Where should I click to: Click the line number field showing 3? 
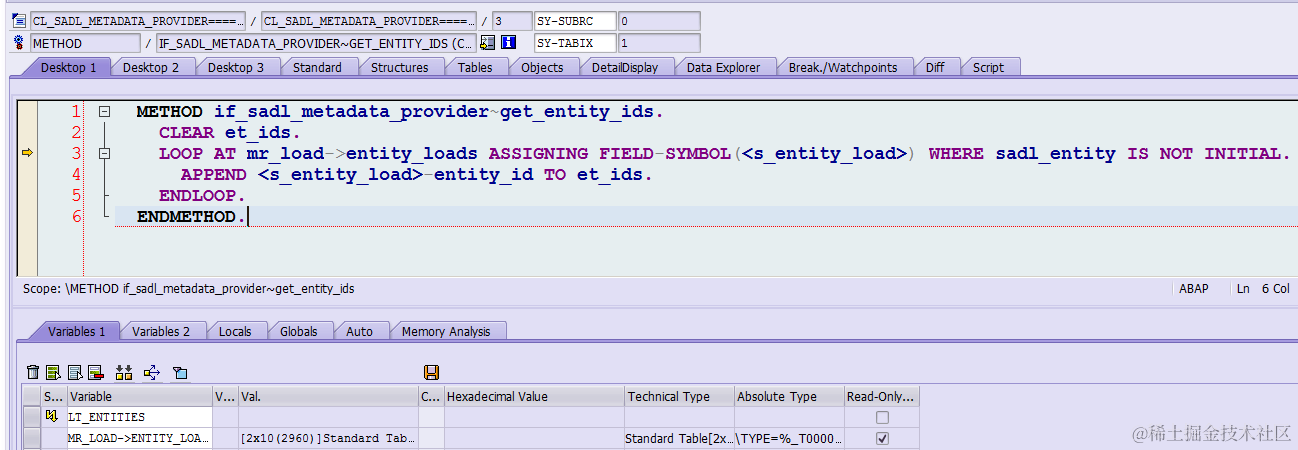tap(512, 20)
